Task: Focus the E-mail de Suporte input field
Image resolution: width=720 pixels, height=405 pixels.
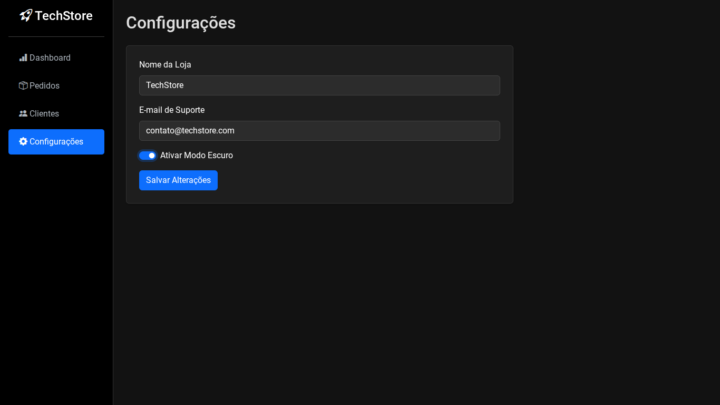Action: coord(319,131)
